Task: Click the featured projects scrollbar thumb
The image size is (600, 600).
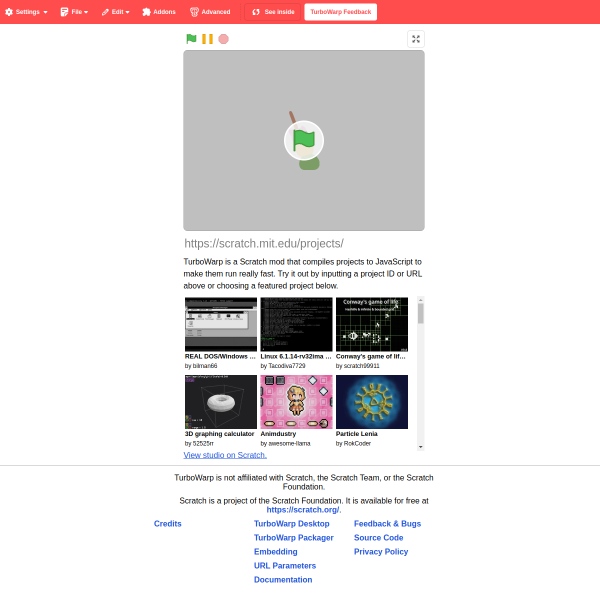Action: tap(421, 314)
